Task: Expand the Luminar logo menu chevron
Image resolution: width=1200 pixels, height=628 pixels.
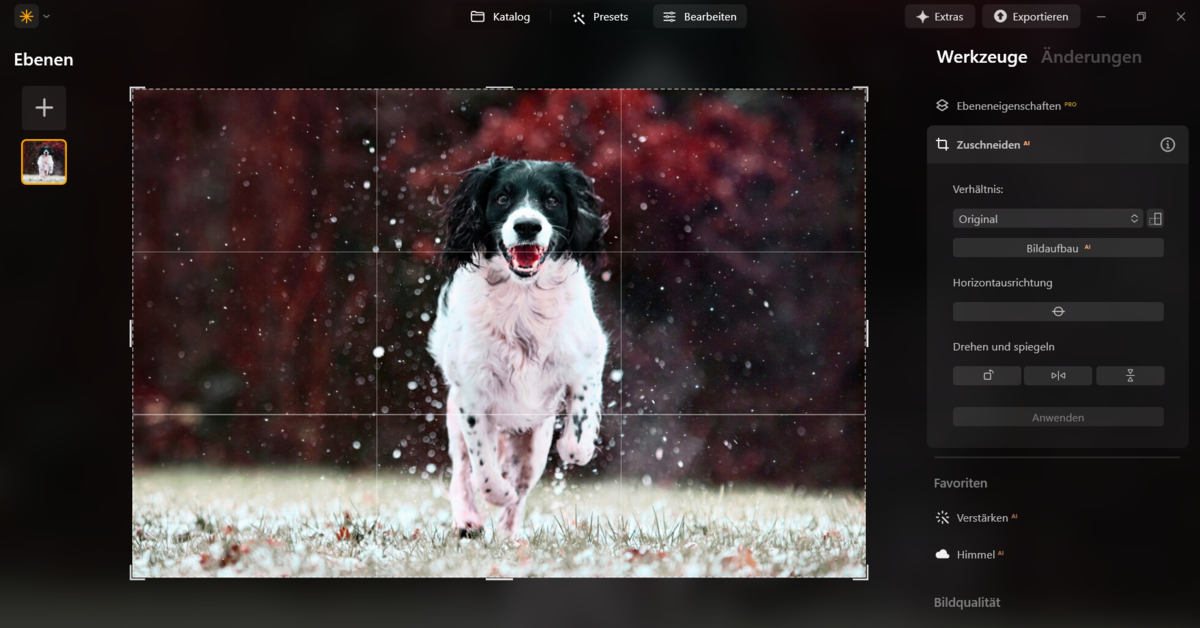Action: pos(45,16)
